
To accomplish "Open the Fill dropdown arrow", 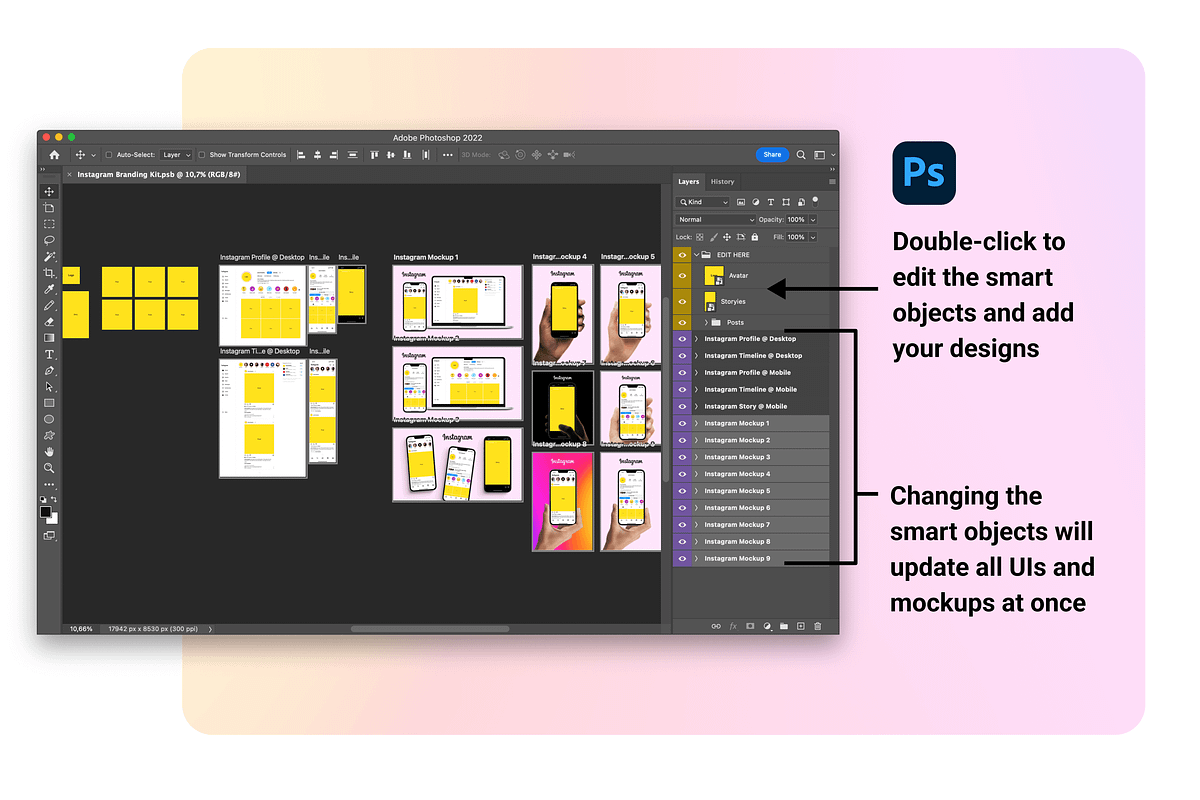I will pyautogui.click(x=813, y=237).
